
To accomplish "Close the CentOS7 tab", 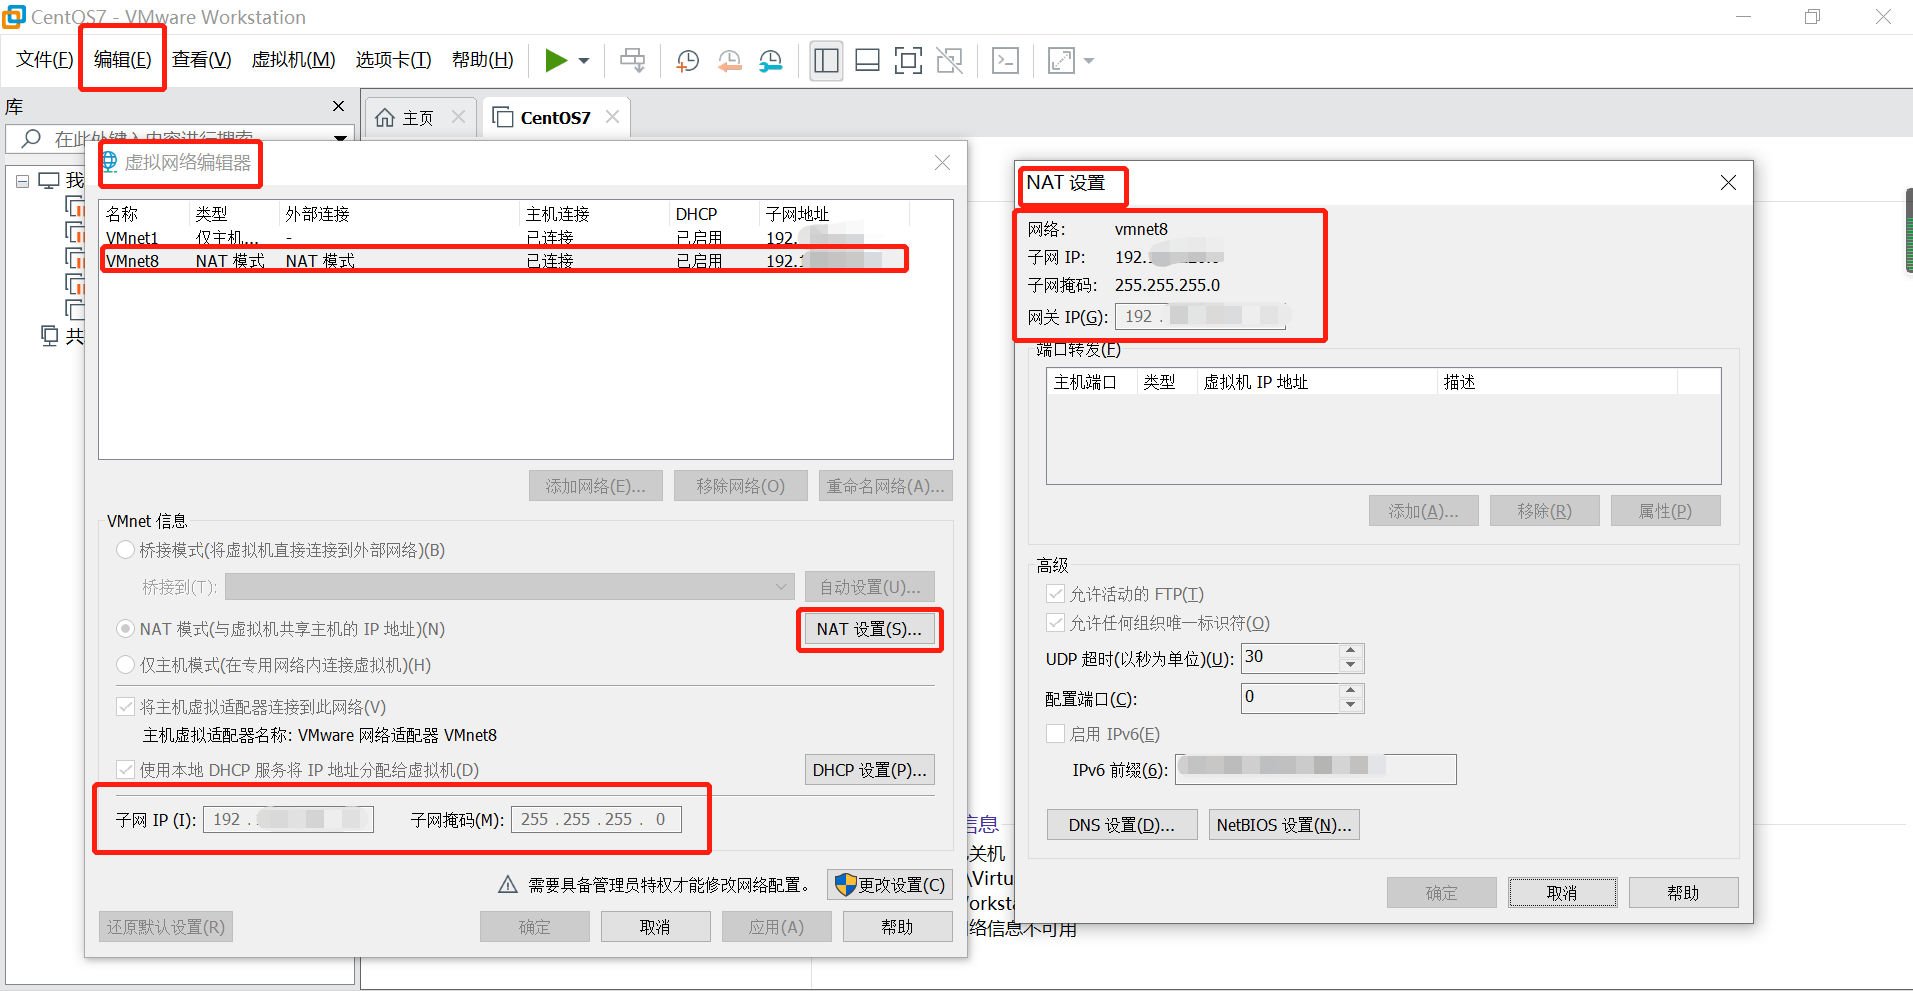I will [612, 117].
